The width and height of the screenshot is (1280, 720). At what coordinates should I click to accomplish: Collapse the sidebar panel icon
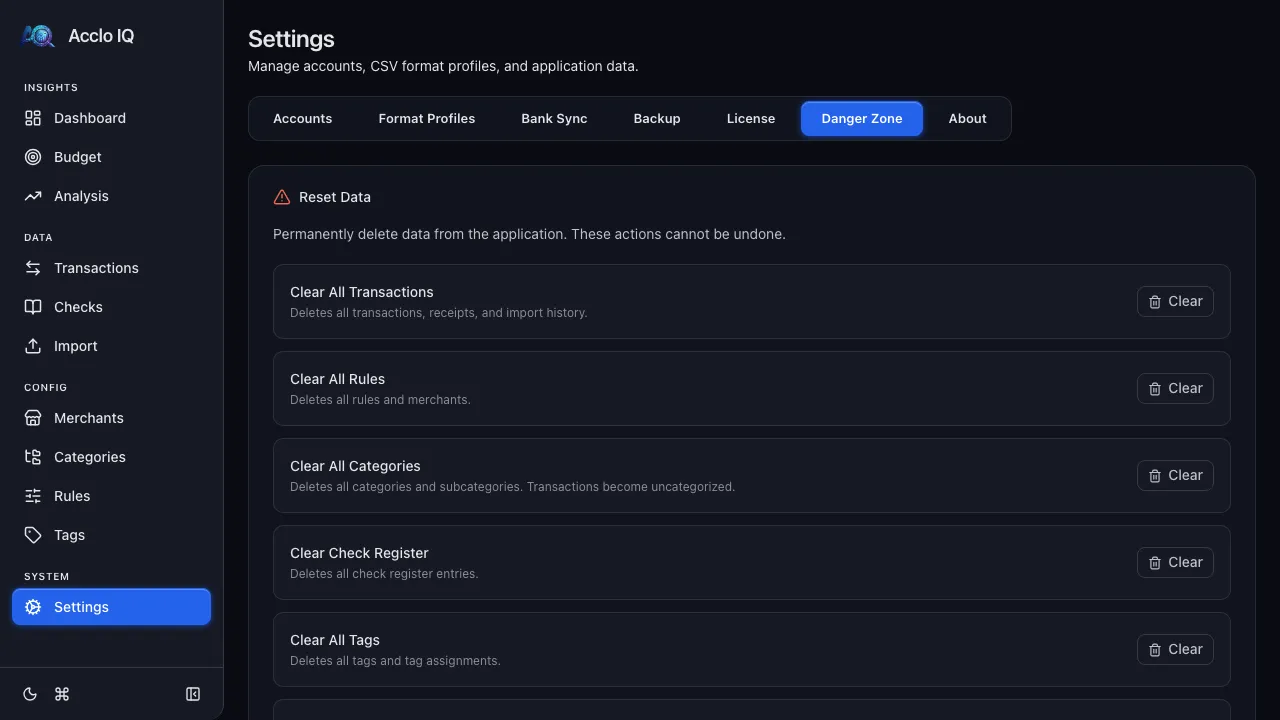click(x=193, y=694)
